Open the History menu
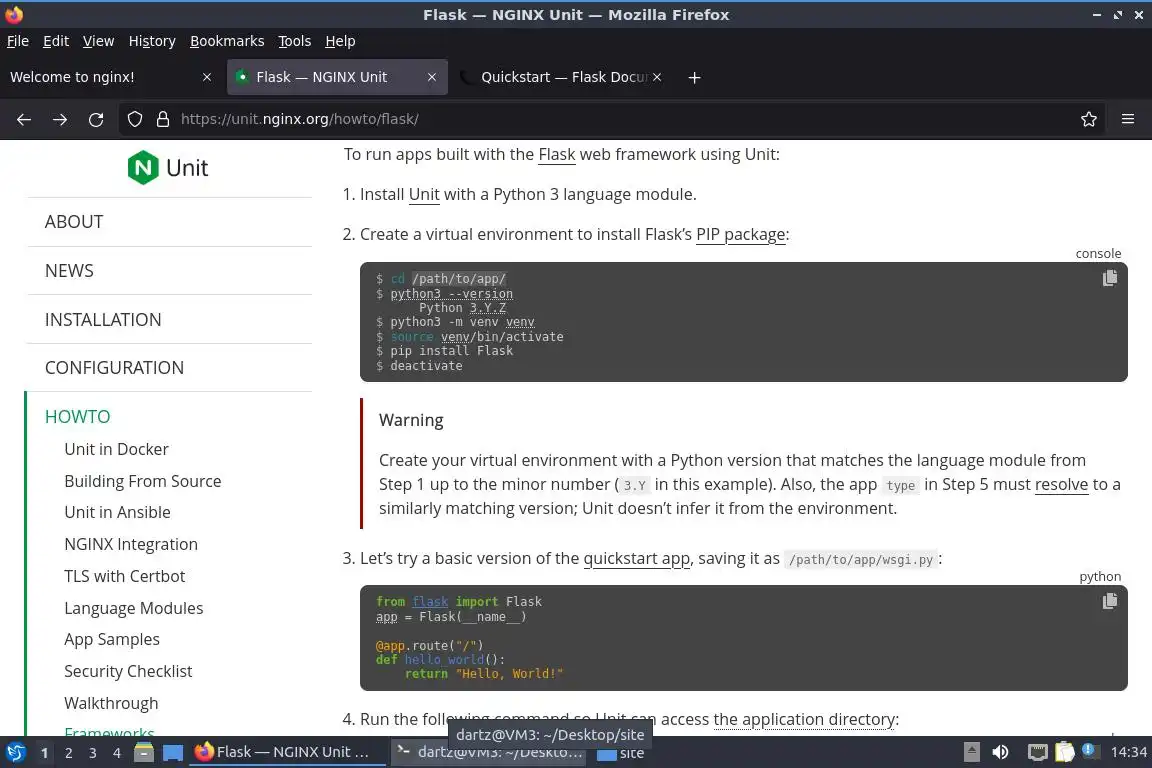Screen dimensions: 1152x768 [152, 41]
